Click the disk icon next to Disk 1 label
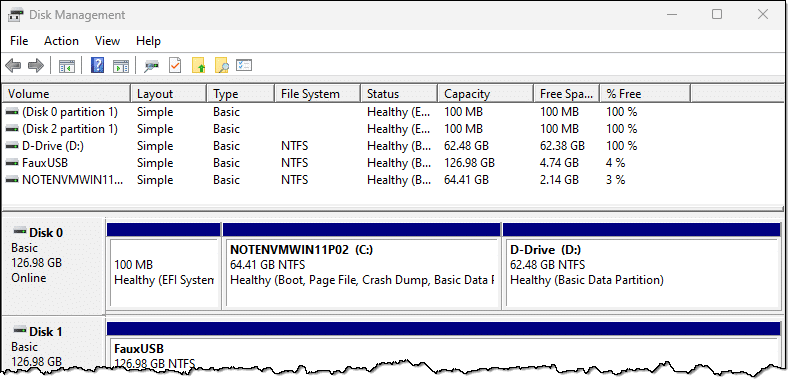 pyautogui.click(x=20, y=330)
